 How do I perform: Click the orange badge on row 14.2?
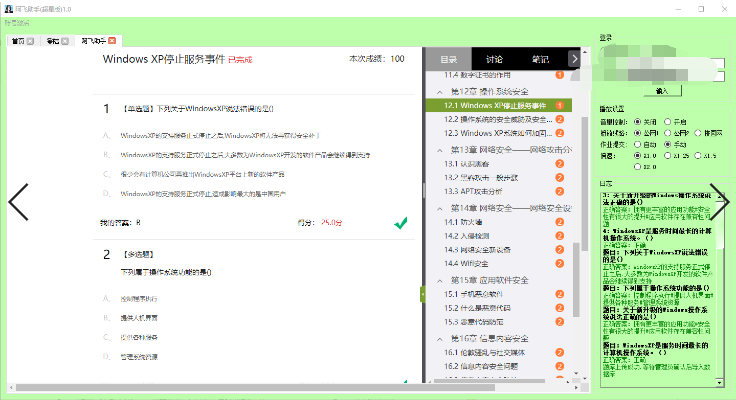pos(560,236)
